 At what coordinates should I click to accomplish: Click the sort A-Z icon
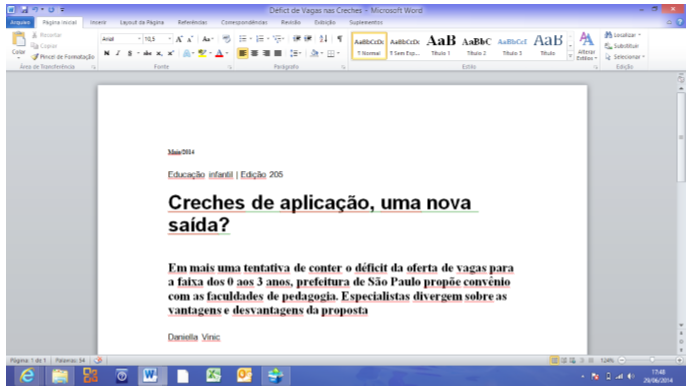point(324,39)
